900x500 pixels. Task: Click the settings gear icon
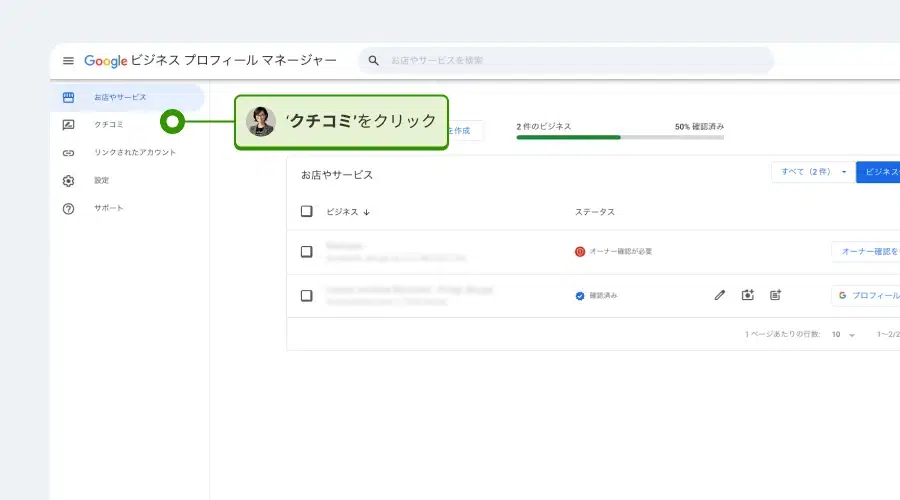coord(68,181)
